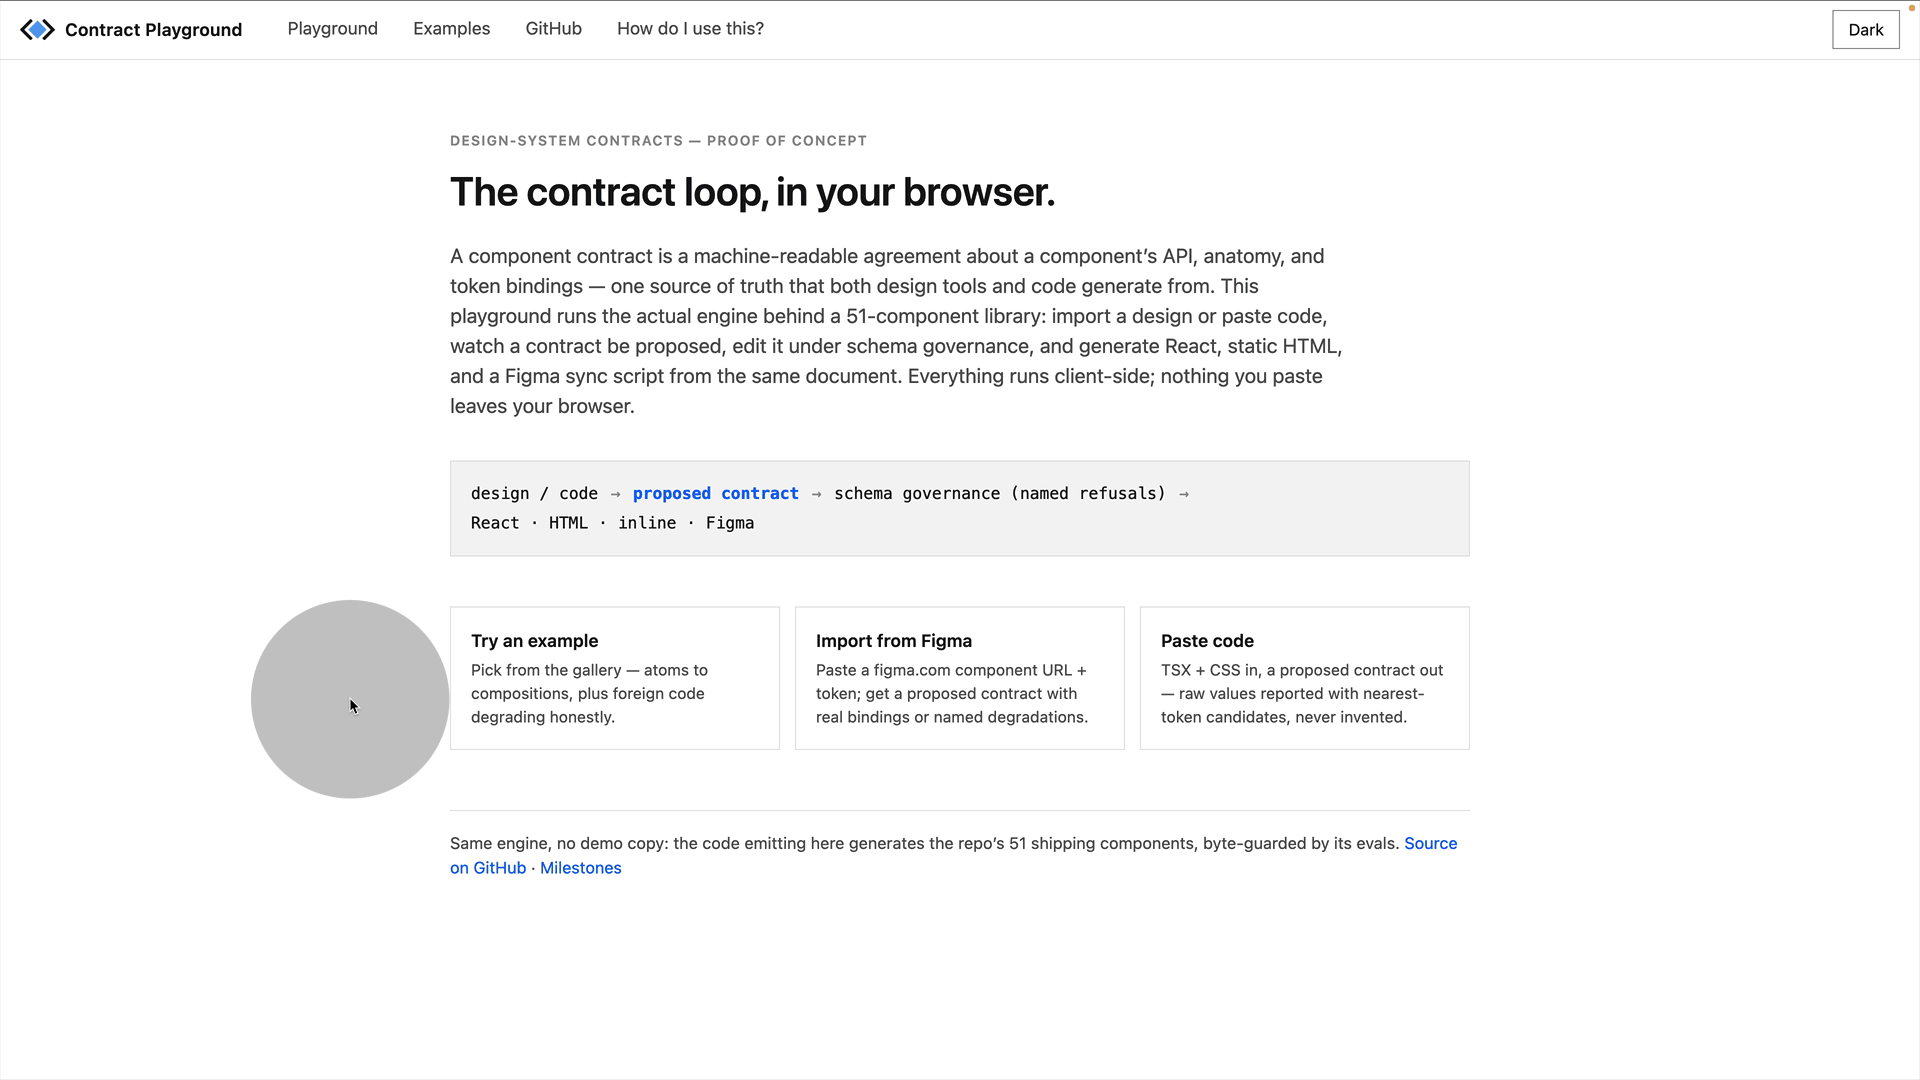The width and height of the screenshot is (1920, 1080).
Task: Click the Contract Playground diamond logo icon
Action: [x=37, y=30]
